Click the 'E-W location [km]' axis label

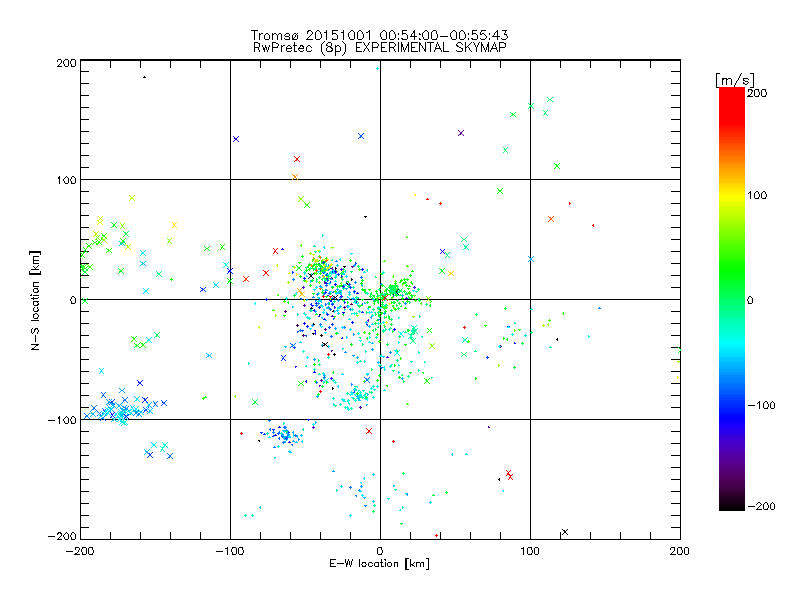point(380,564)
